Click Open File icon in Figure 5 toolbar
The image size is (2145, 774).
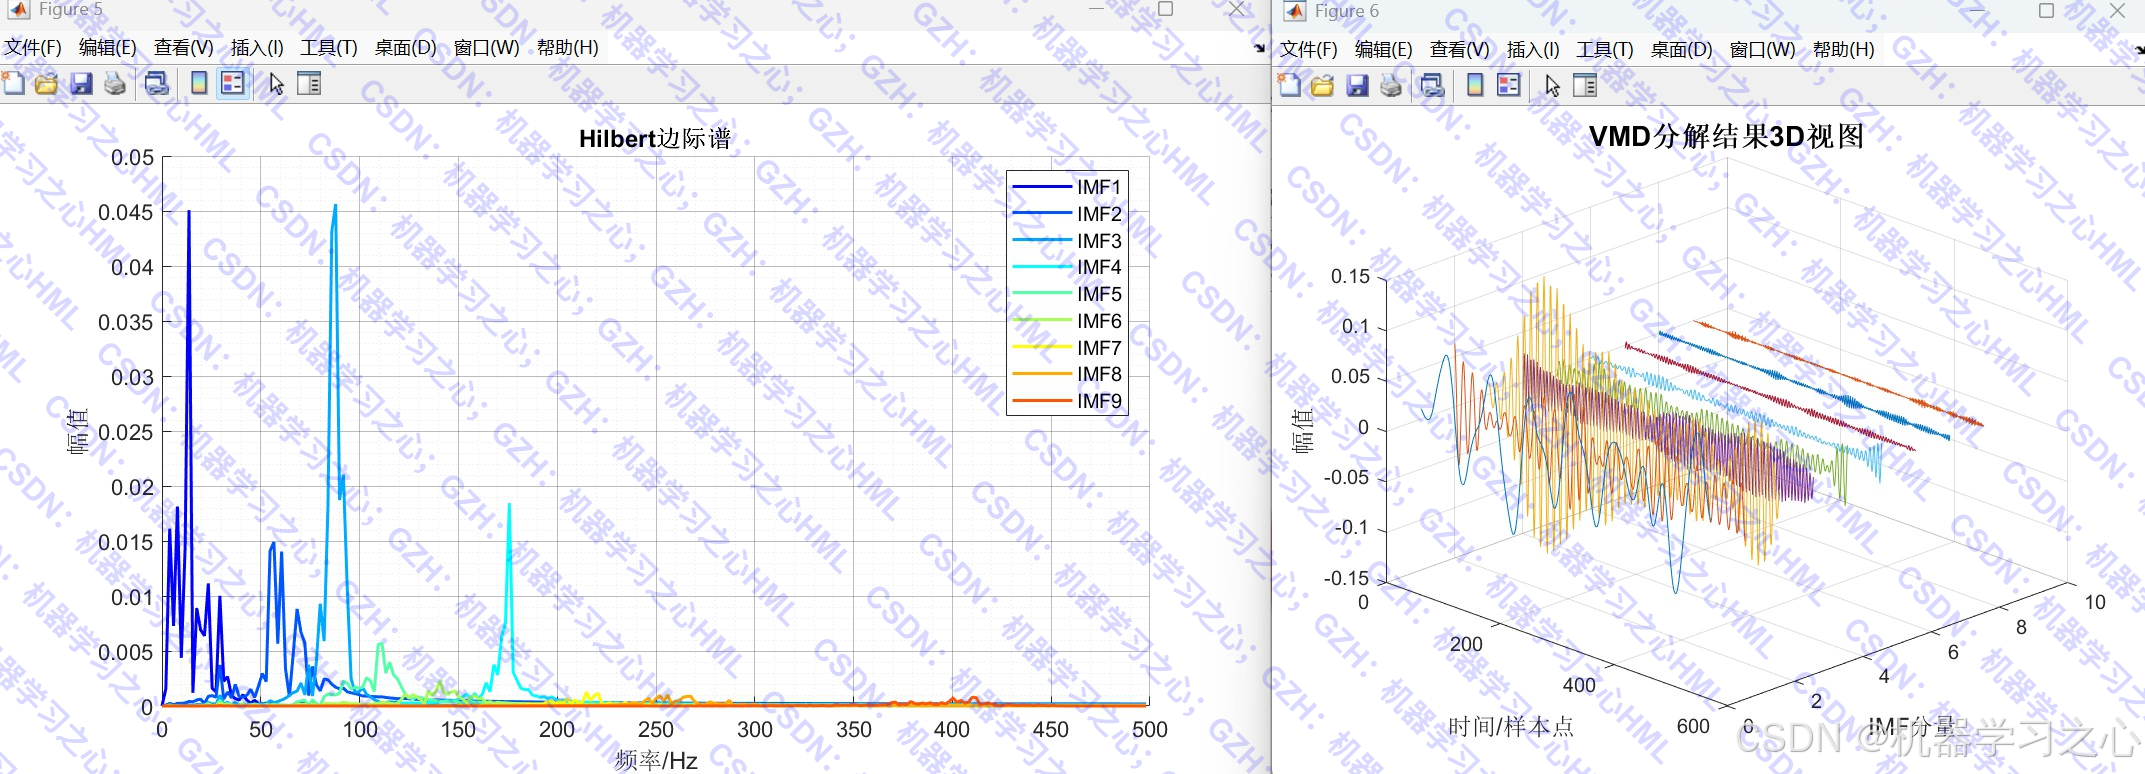46,84
